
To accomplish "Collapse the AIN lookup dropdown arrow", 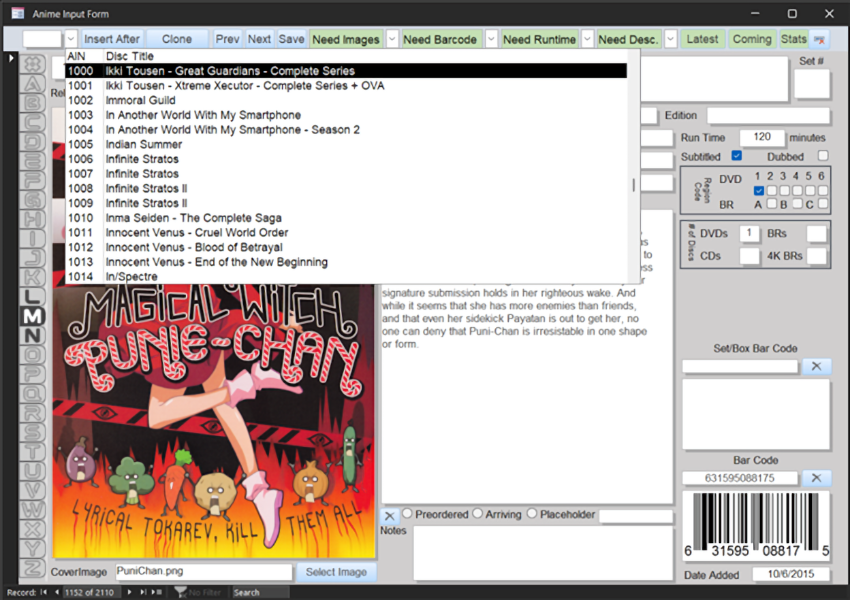I will click(x=71, y=40).
